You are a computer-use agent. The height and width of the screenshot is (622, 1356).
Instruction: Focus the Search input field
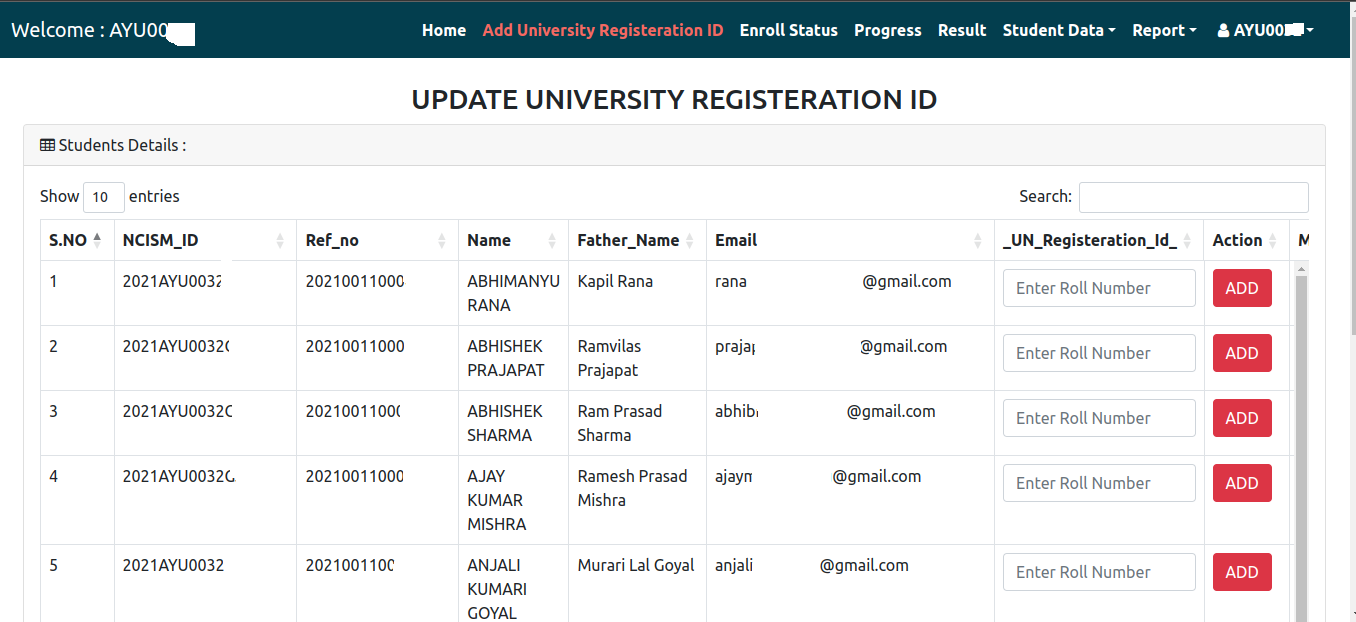click(x=1193, y=197)
